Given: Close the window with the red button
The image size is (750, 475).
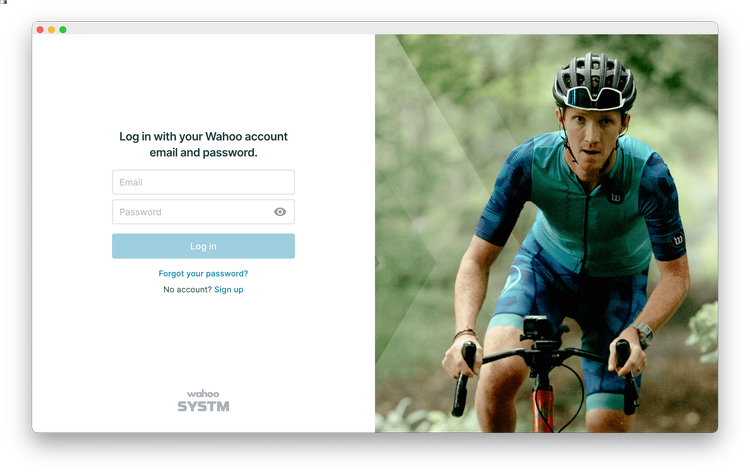Looking at the screenshot, I should click(x=40, y=30).
